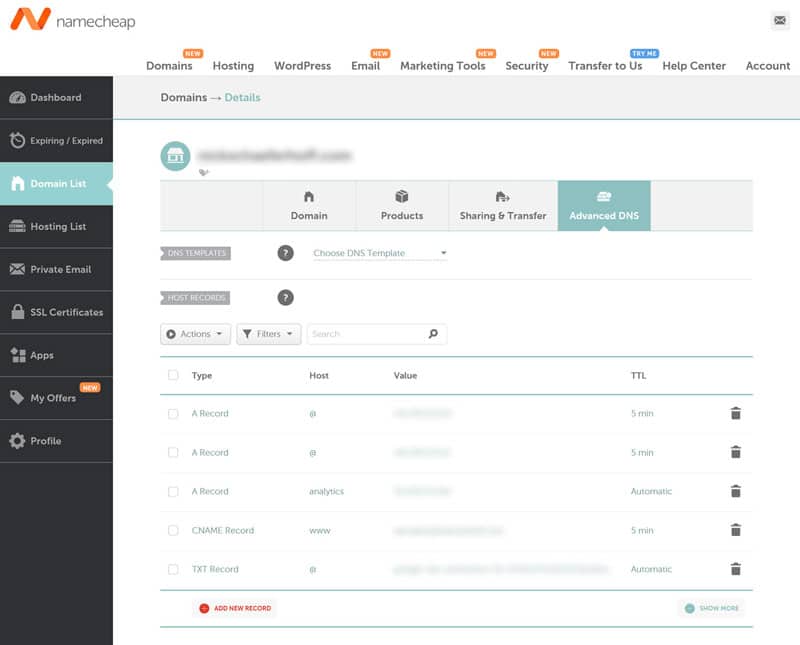Screen dimensions: 800x645
Task: Click the tag icon below the domain name
Action: pos(204,172)
